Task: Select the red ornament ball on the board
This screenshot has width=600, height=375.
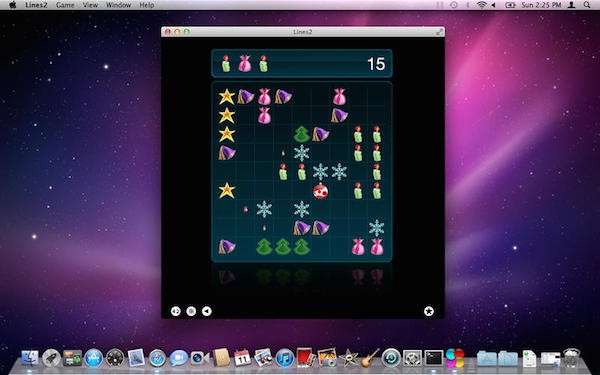Action: (320, 191)
